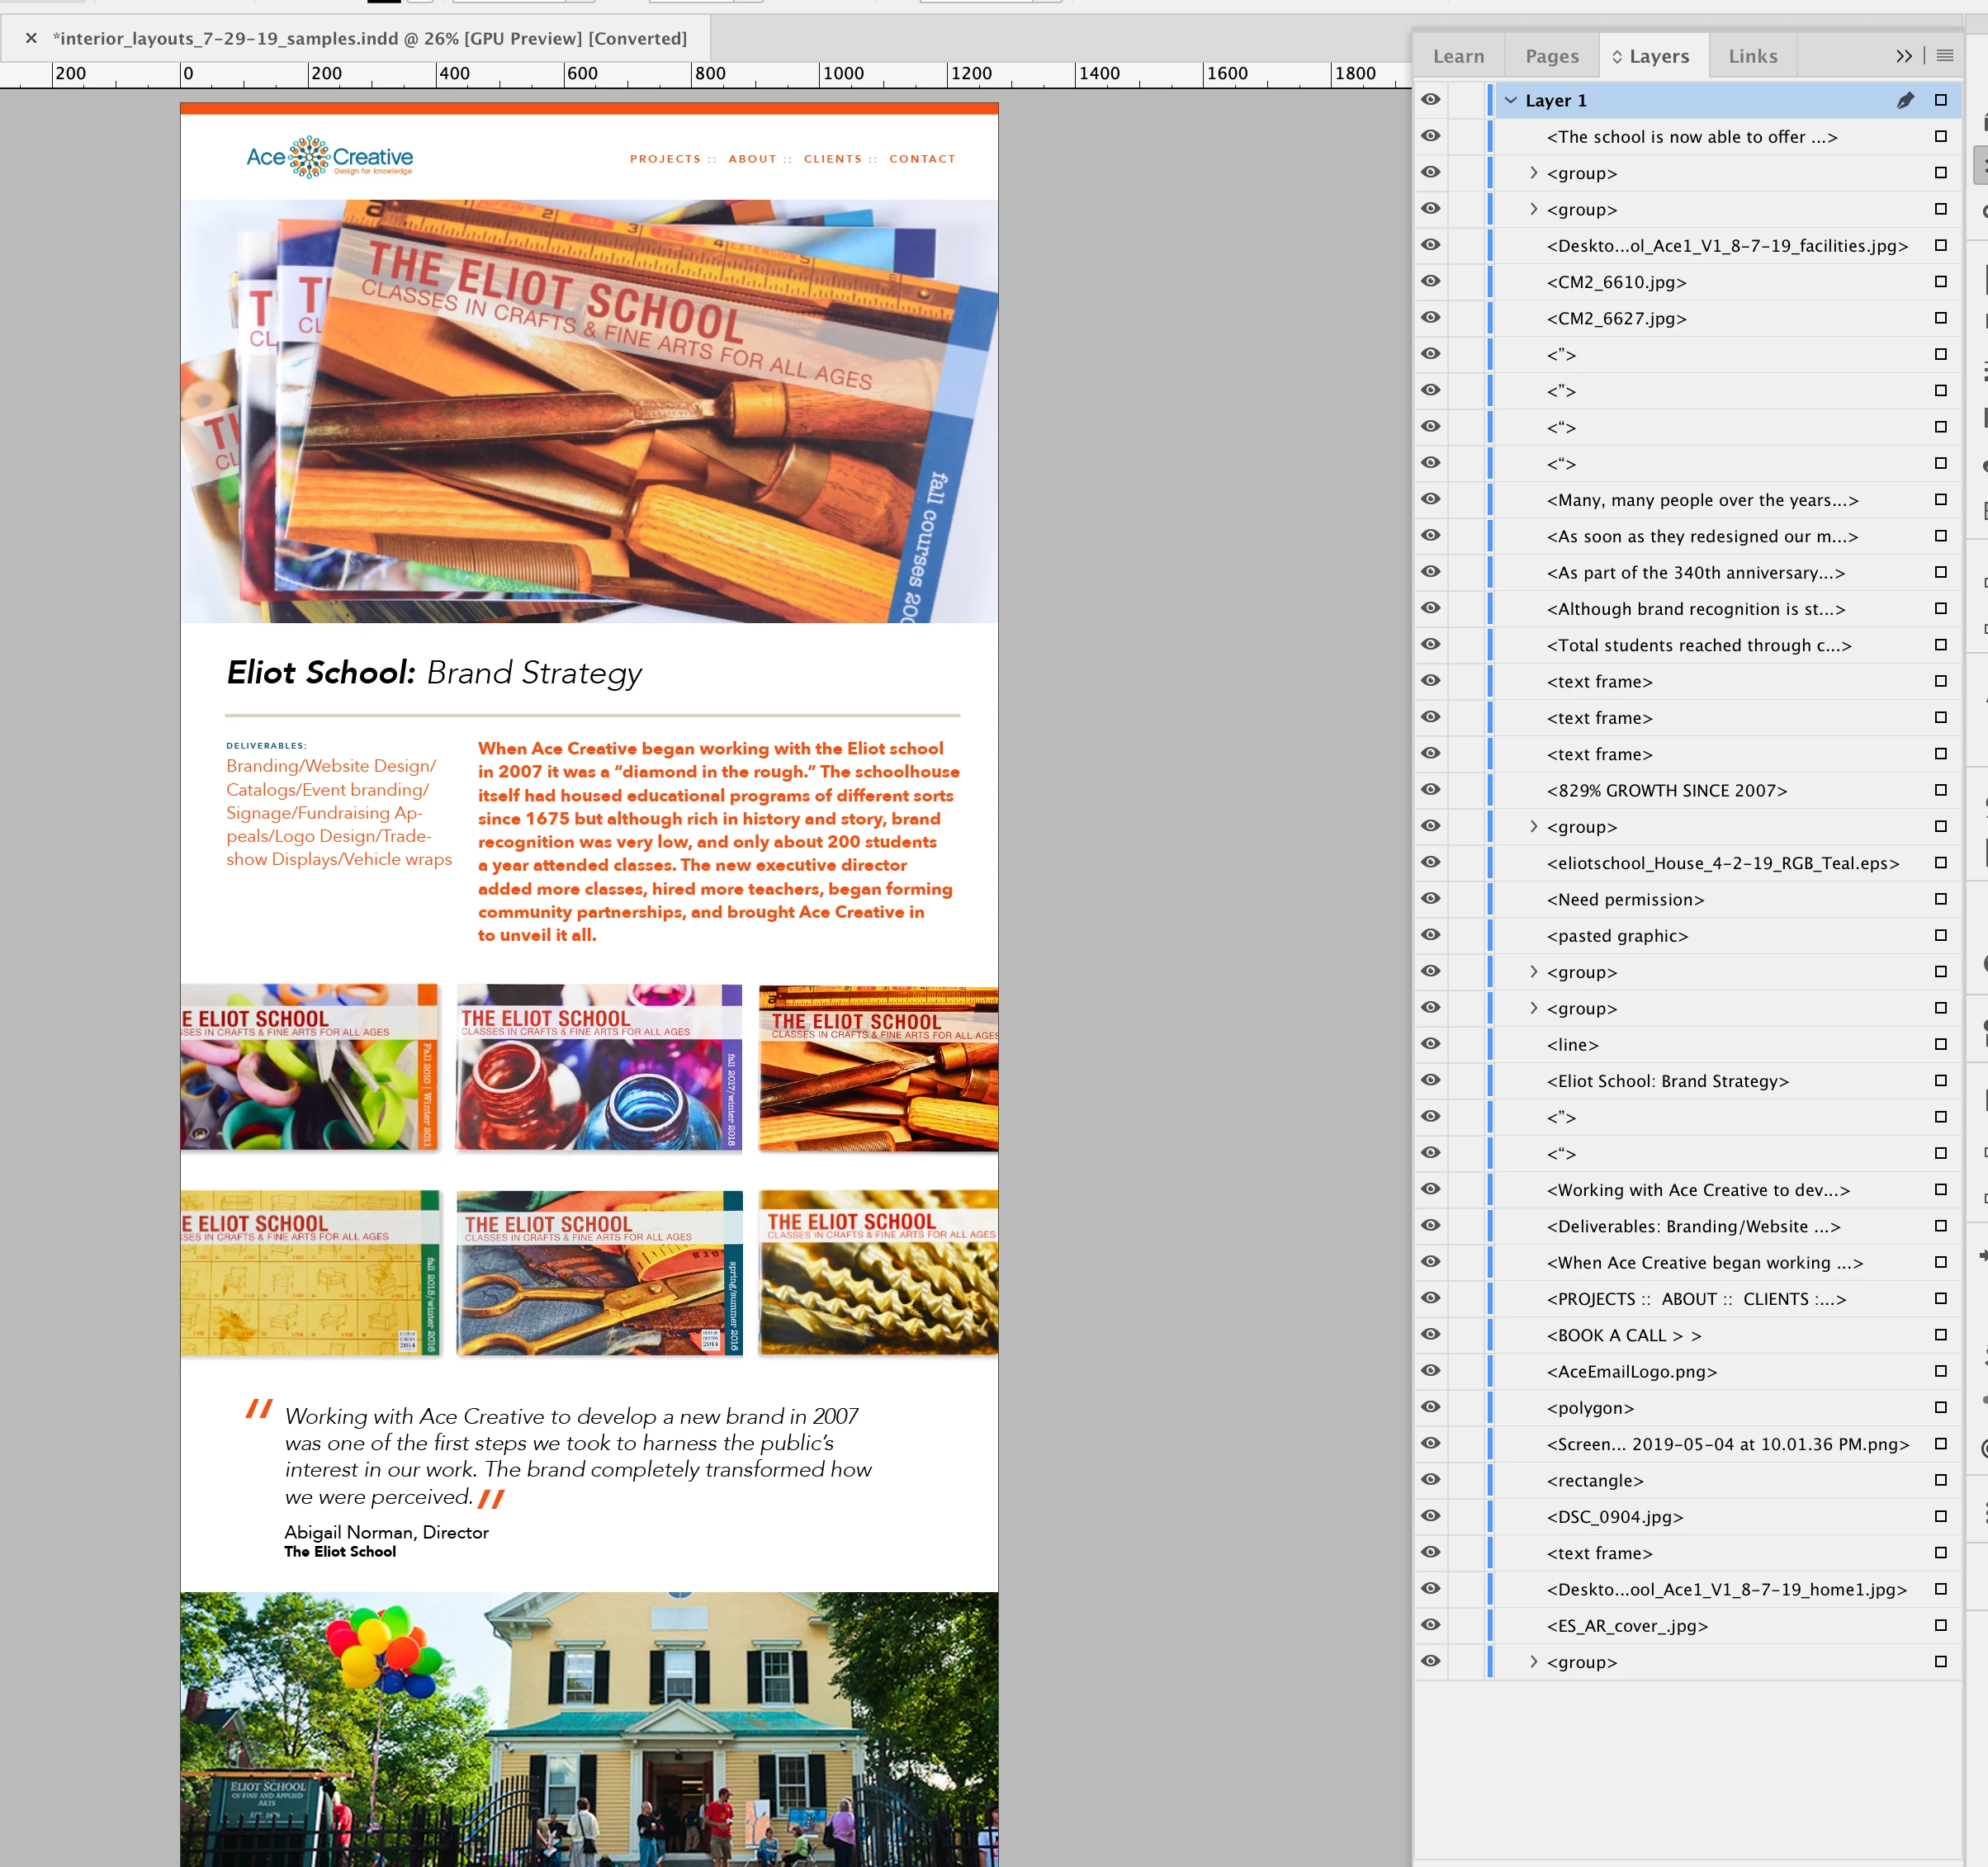Click selection square for polygon layer item
Screen dimensions: 1988x1867
(x=1940, y=1407)
